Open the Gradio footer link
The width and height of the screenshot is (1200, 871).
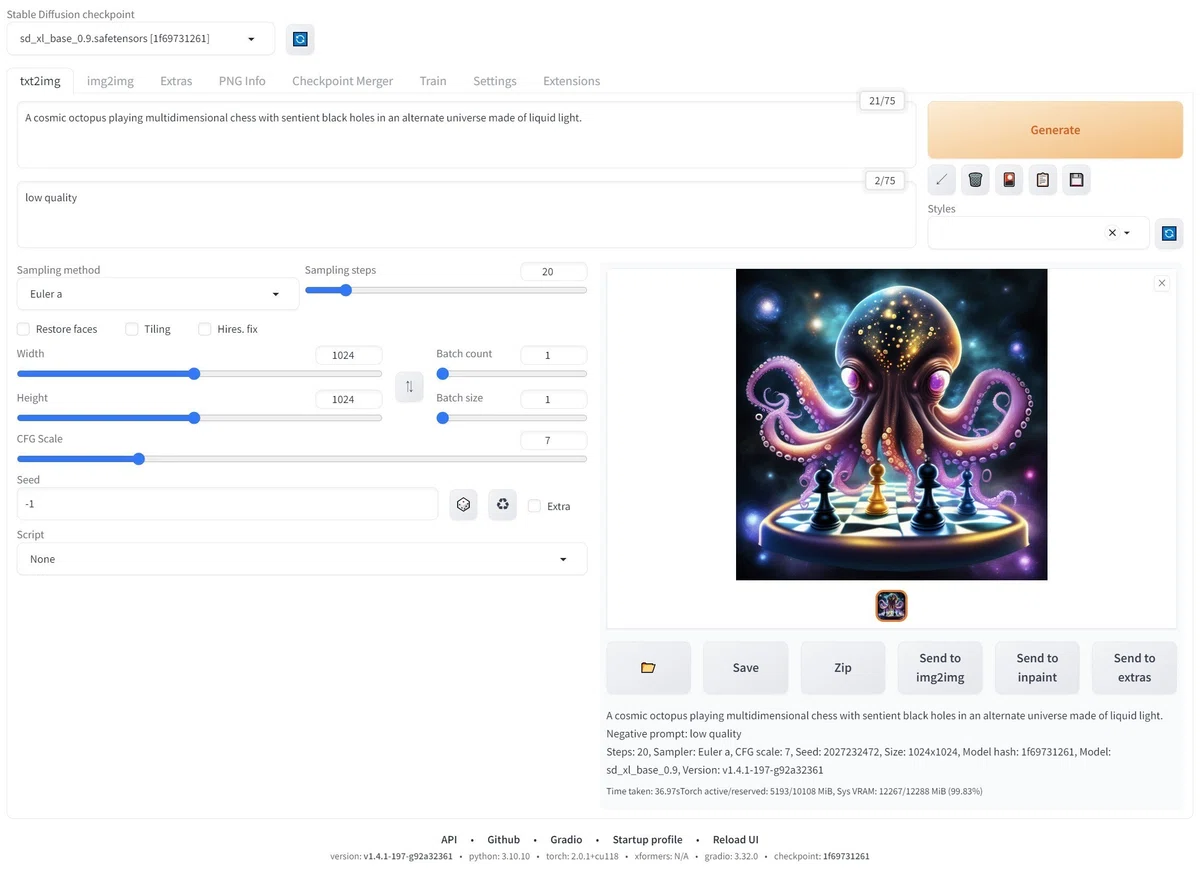pos(566,840)
